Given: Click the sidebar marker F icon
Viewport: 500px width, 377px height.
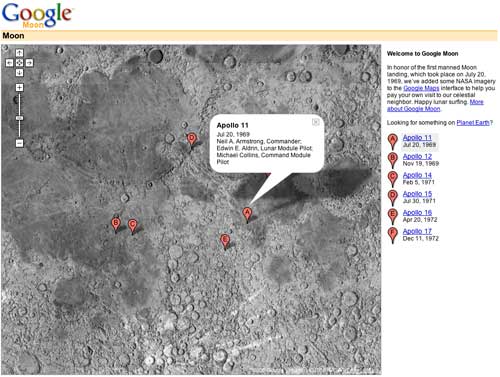Looking at the screenshot, I should 393,235.
